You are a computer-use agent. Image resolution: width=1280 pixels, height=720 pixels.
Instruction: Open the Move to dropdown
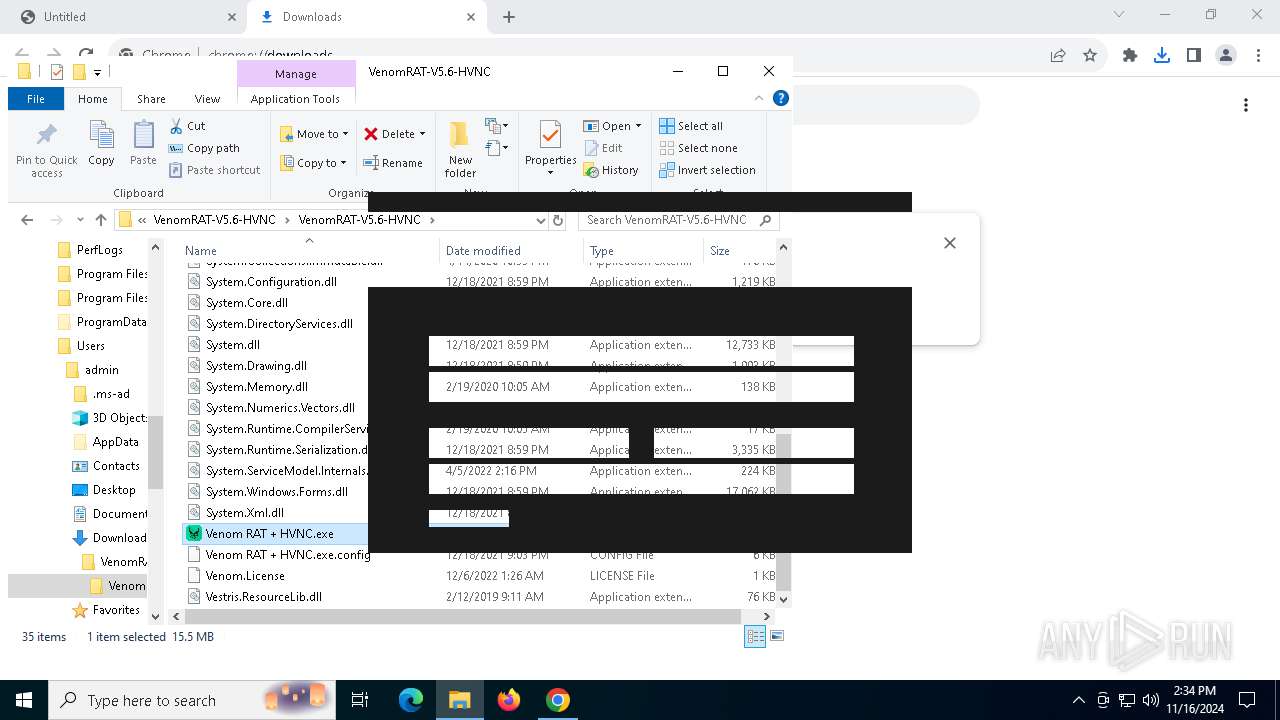[x=314, y=134]
